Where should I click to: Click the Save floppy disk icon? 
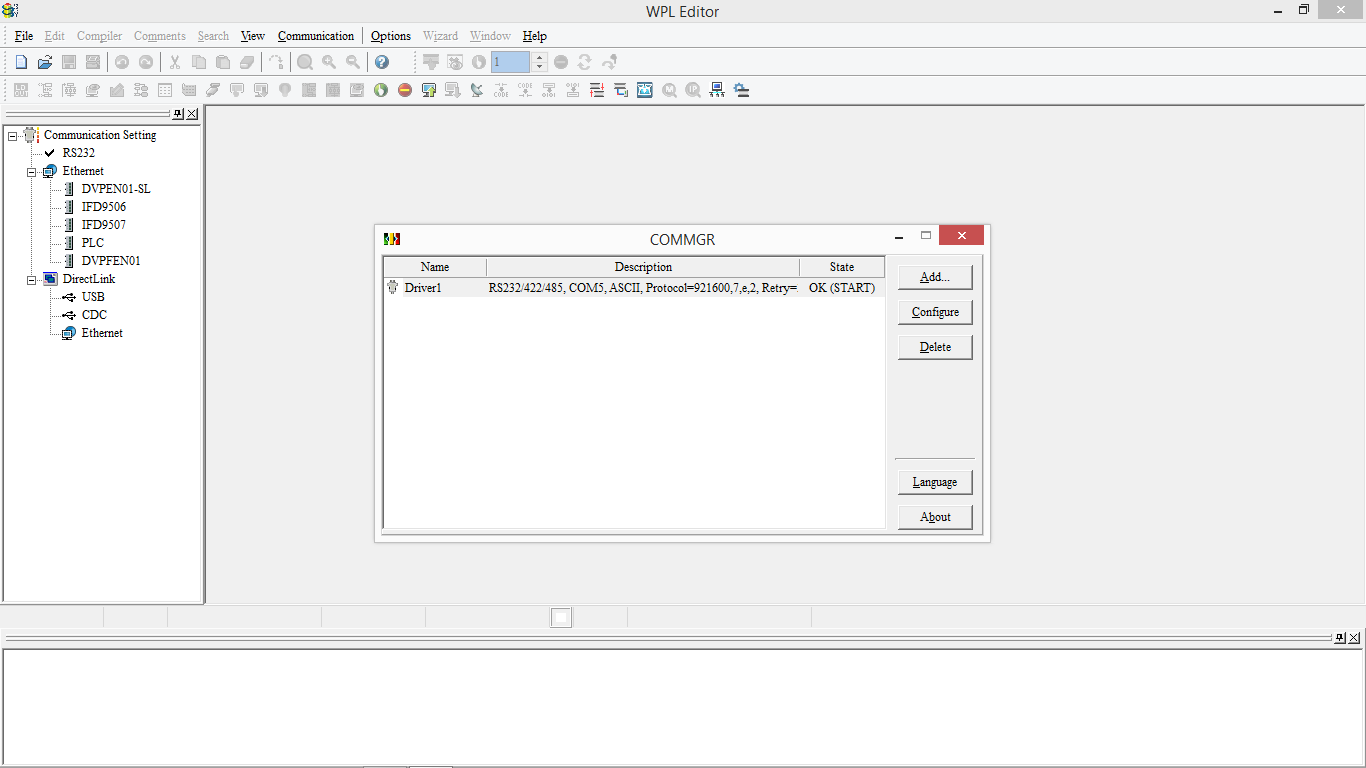69,62
